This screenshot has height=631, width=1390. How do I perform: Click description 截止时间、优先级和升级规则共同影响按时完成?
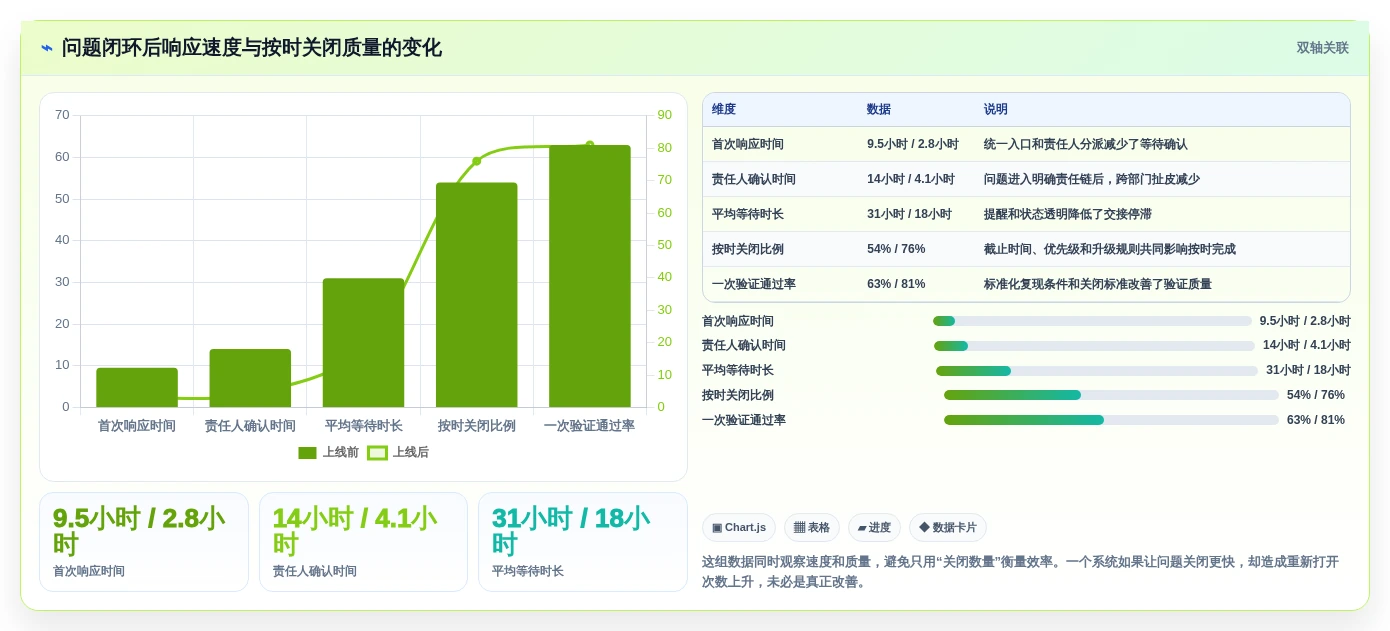click(x=1110, y=249)
